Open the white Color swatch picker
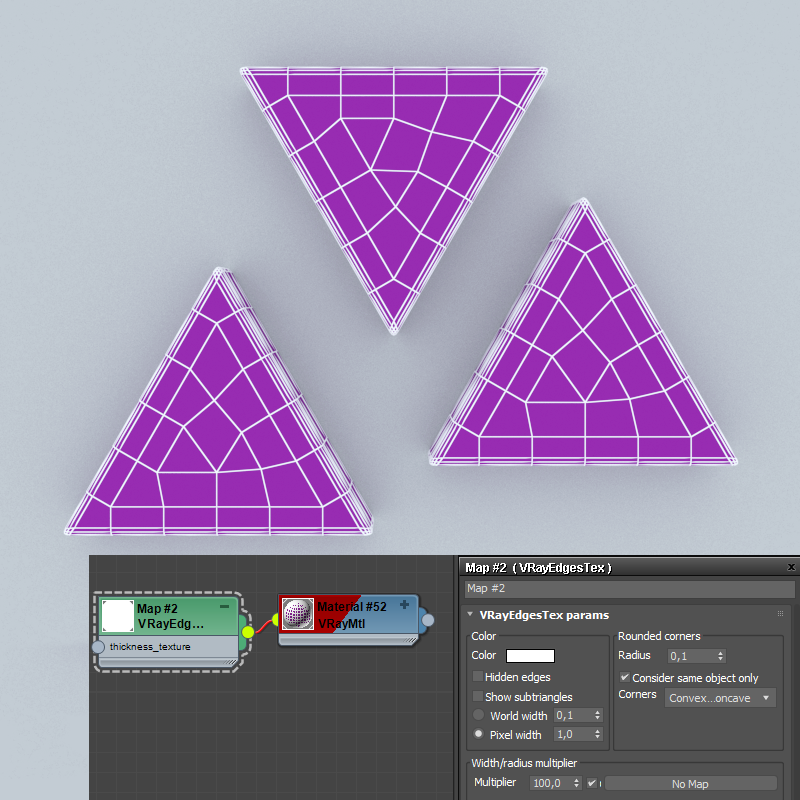800x800 pixels. coord(530,656)
